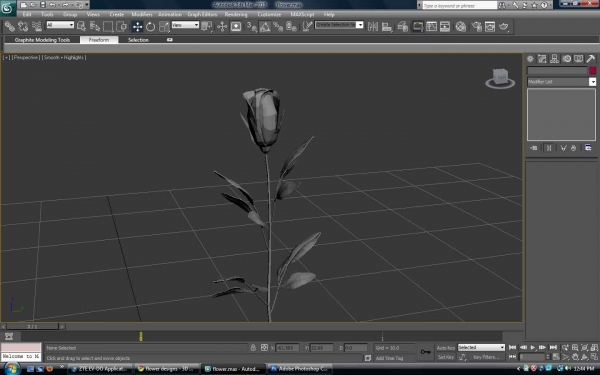
Task: Activate the Select and Rotate tool
Action: [150, 26]
